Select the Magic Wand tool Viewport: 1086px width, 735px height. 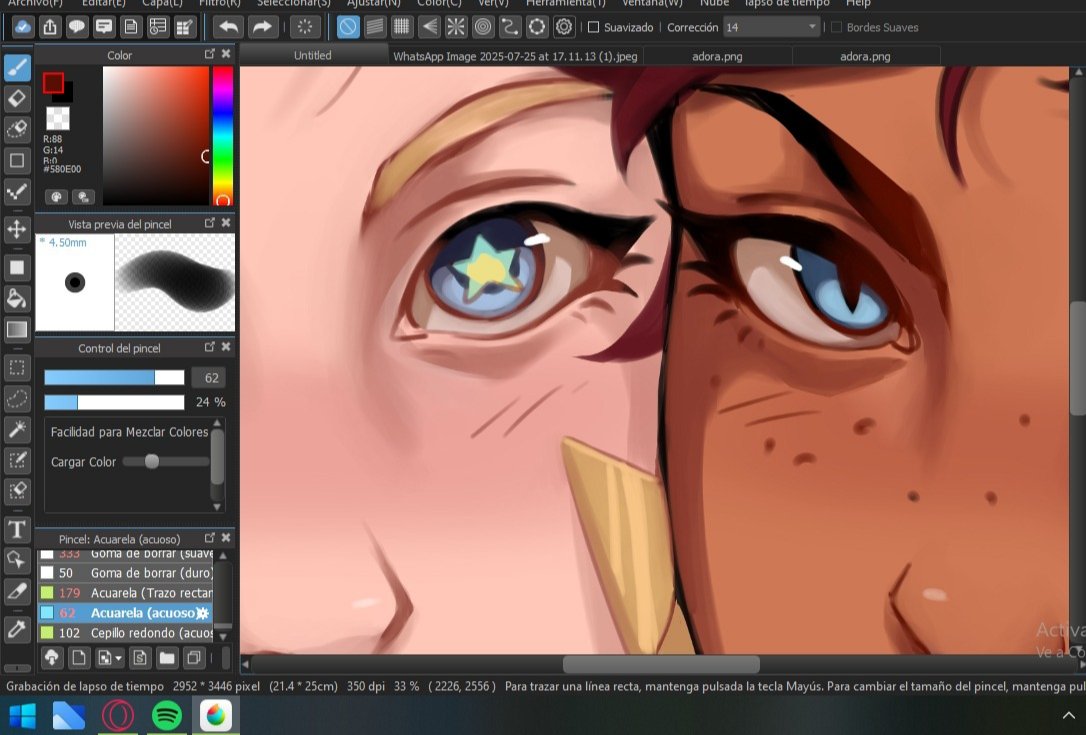(17, 430)
